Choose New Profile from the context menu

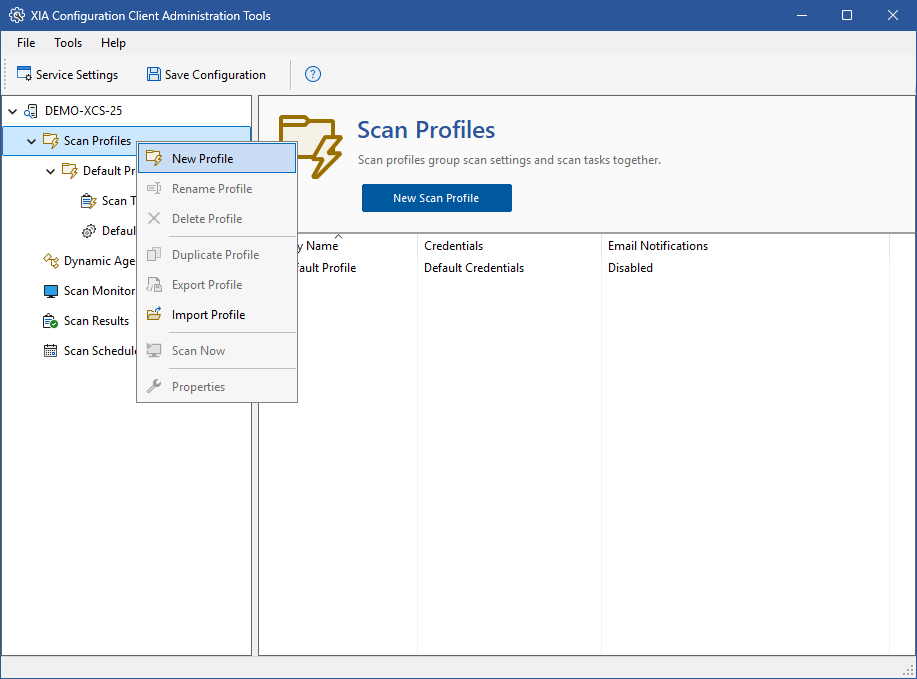202,159
